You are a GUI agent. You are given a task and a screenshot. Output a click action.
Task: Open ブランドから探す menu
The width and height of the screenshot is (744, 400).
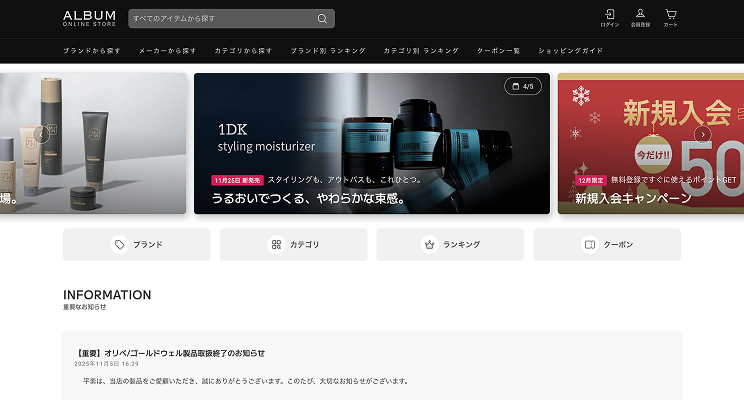pos(92,51)
